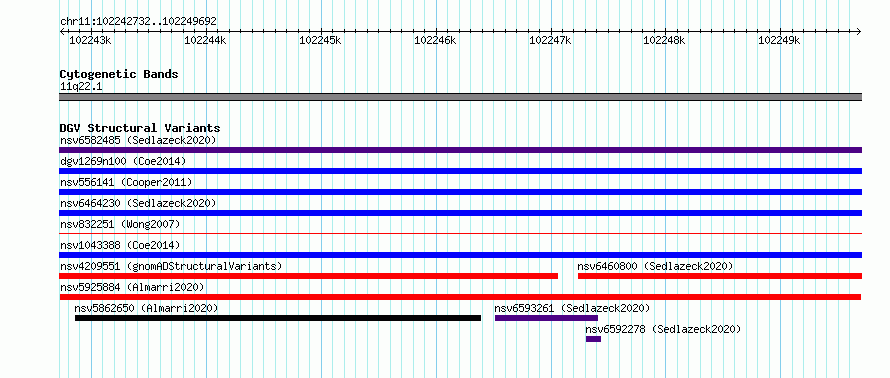Viewport: 890px width, 378px height.
Task: Select the purple nsv6593261 variant bar
Action: (547, 318)
